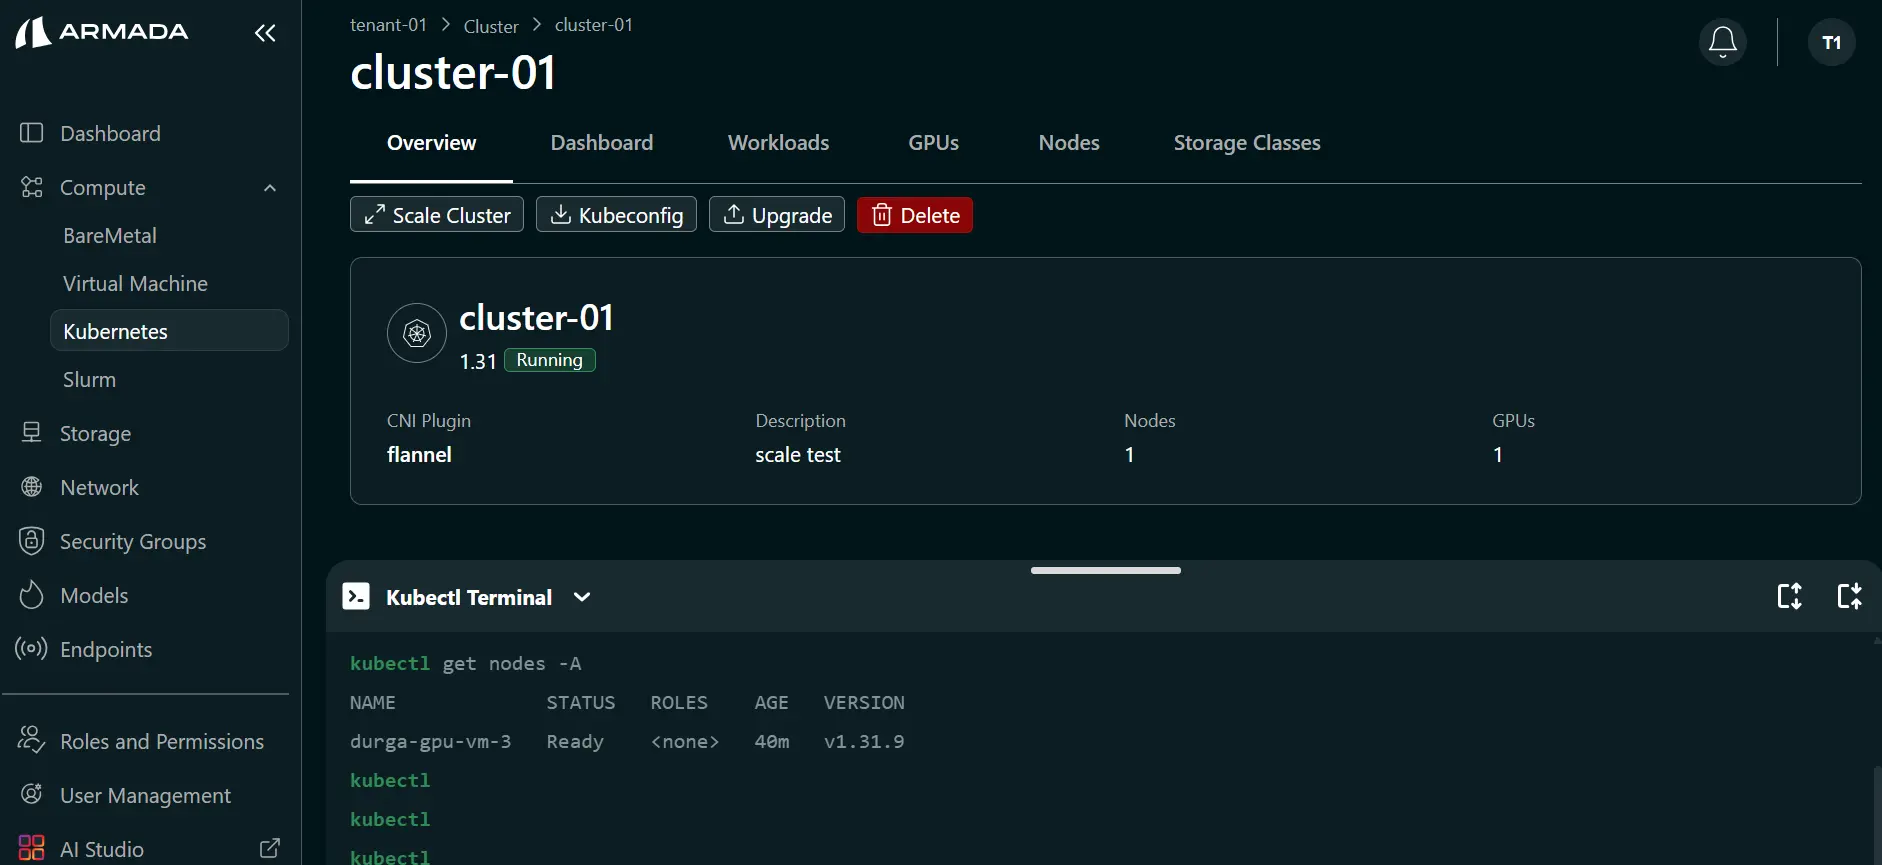This screenshot has width=1882, height=865.
Task: Click the 'kubectl get nodes -A' command line
Action: [x=465, y=663]
